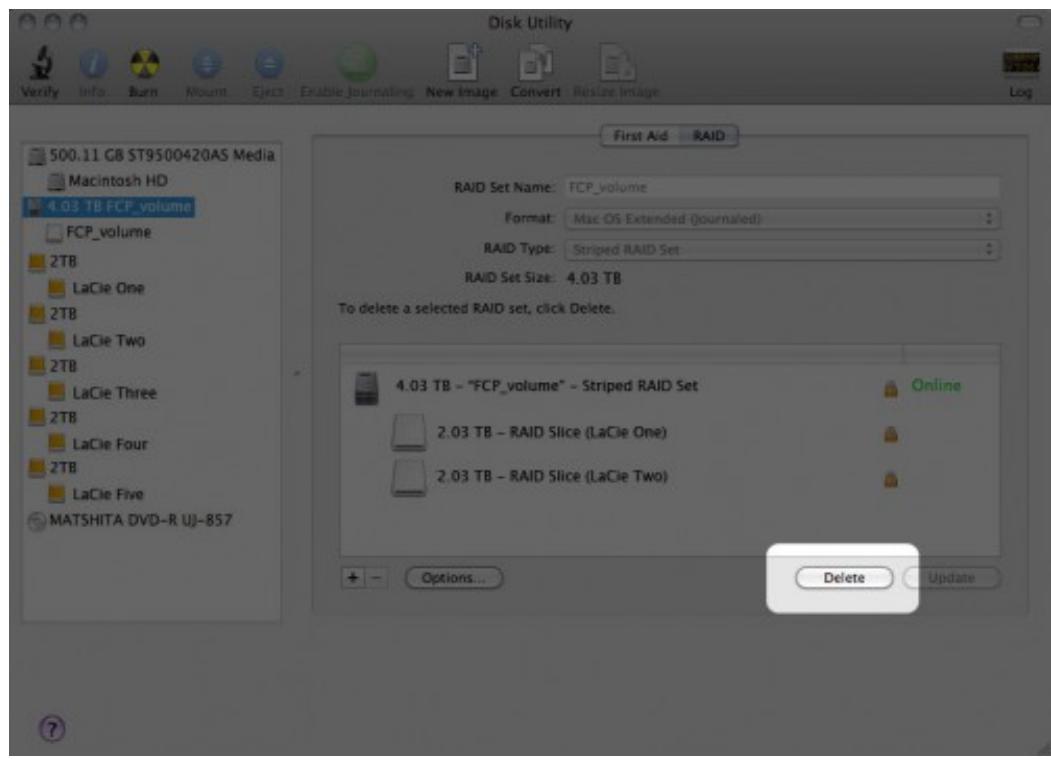This screenshot has width=1051, height=759.
Task: Open the Info toolbar icon
Action: pos(92,64)
